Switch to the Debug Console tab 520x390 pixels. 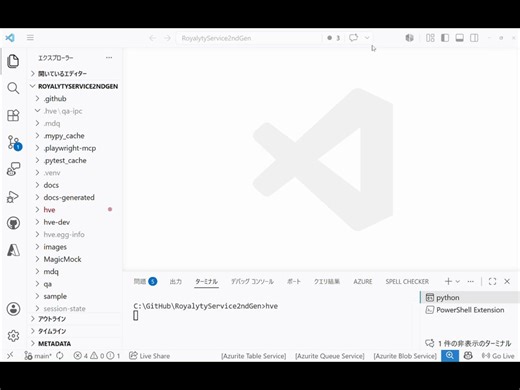252,282
